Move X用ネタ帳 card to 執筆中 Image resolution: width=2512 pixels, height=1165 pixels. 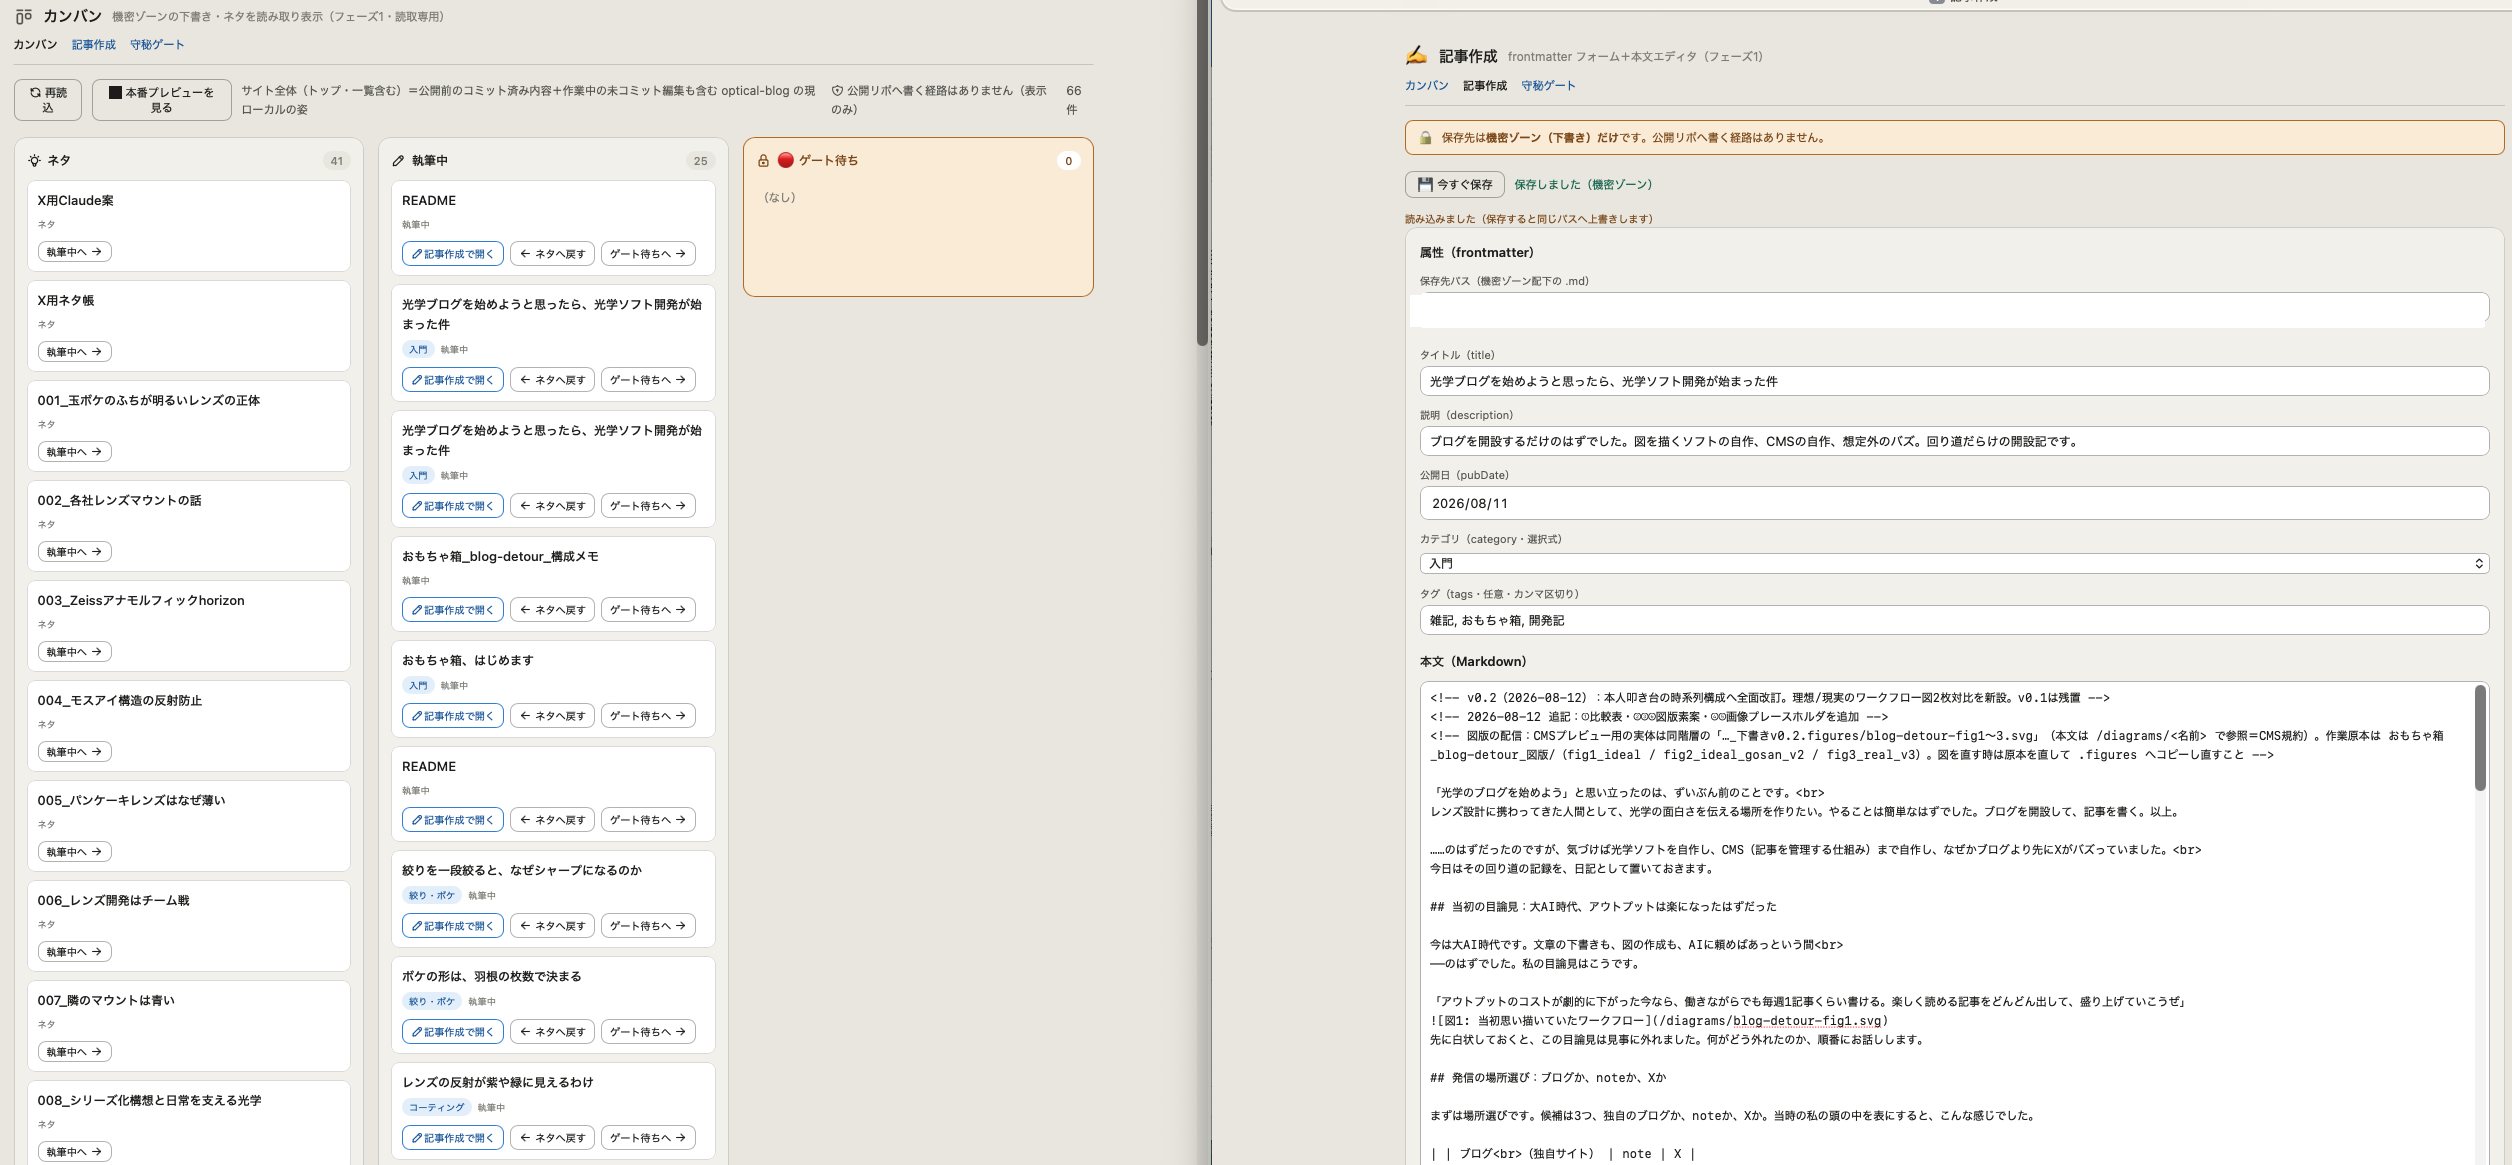point(74,352)
